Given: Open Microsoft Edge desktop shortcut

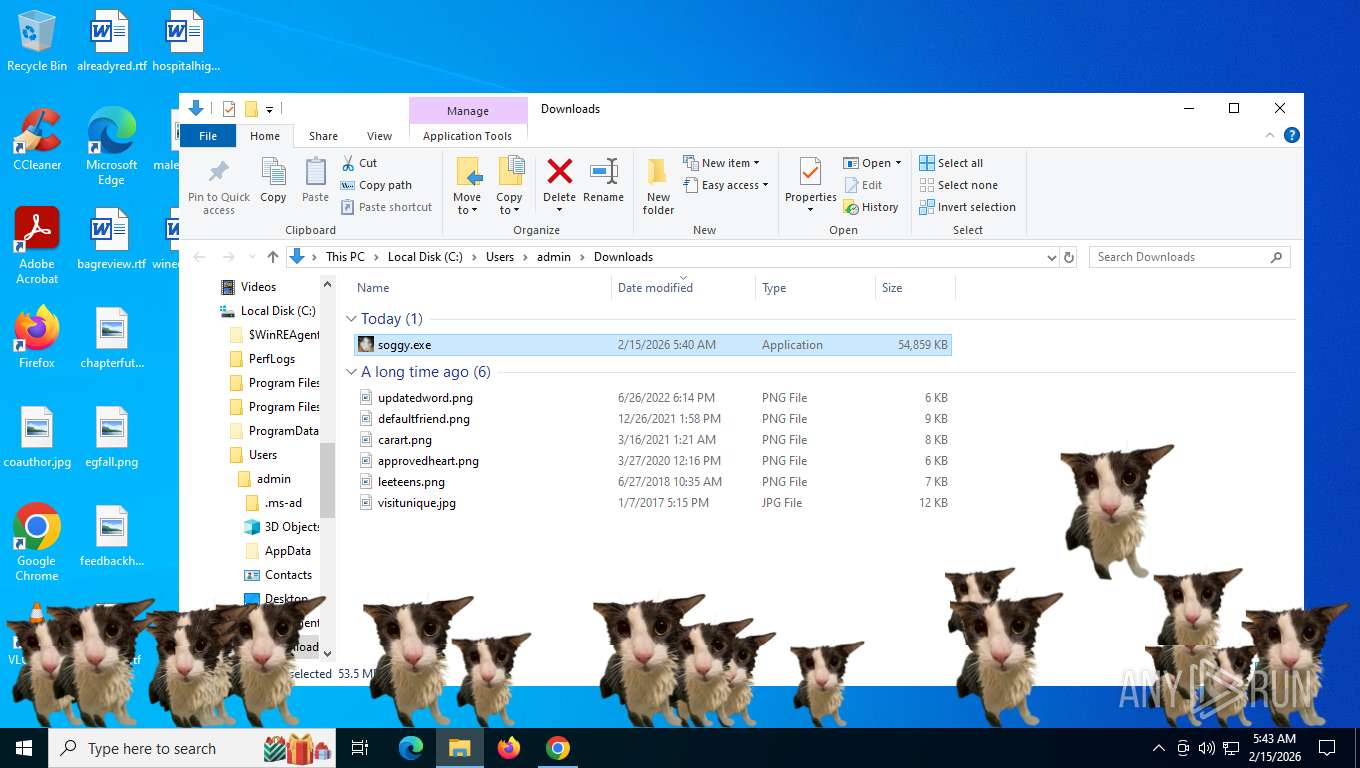Looking at the screenshot, I should pyautogui.click(x=111, y=147).
